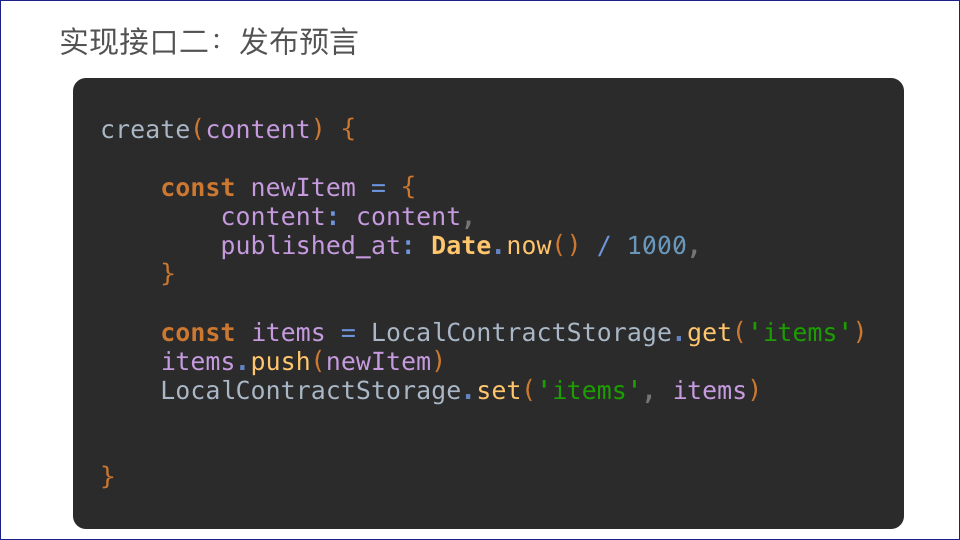
Task: Click the "create" function name
Action: (x=145, y=130)
